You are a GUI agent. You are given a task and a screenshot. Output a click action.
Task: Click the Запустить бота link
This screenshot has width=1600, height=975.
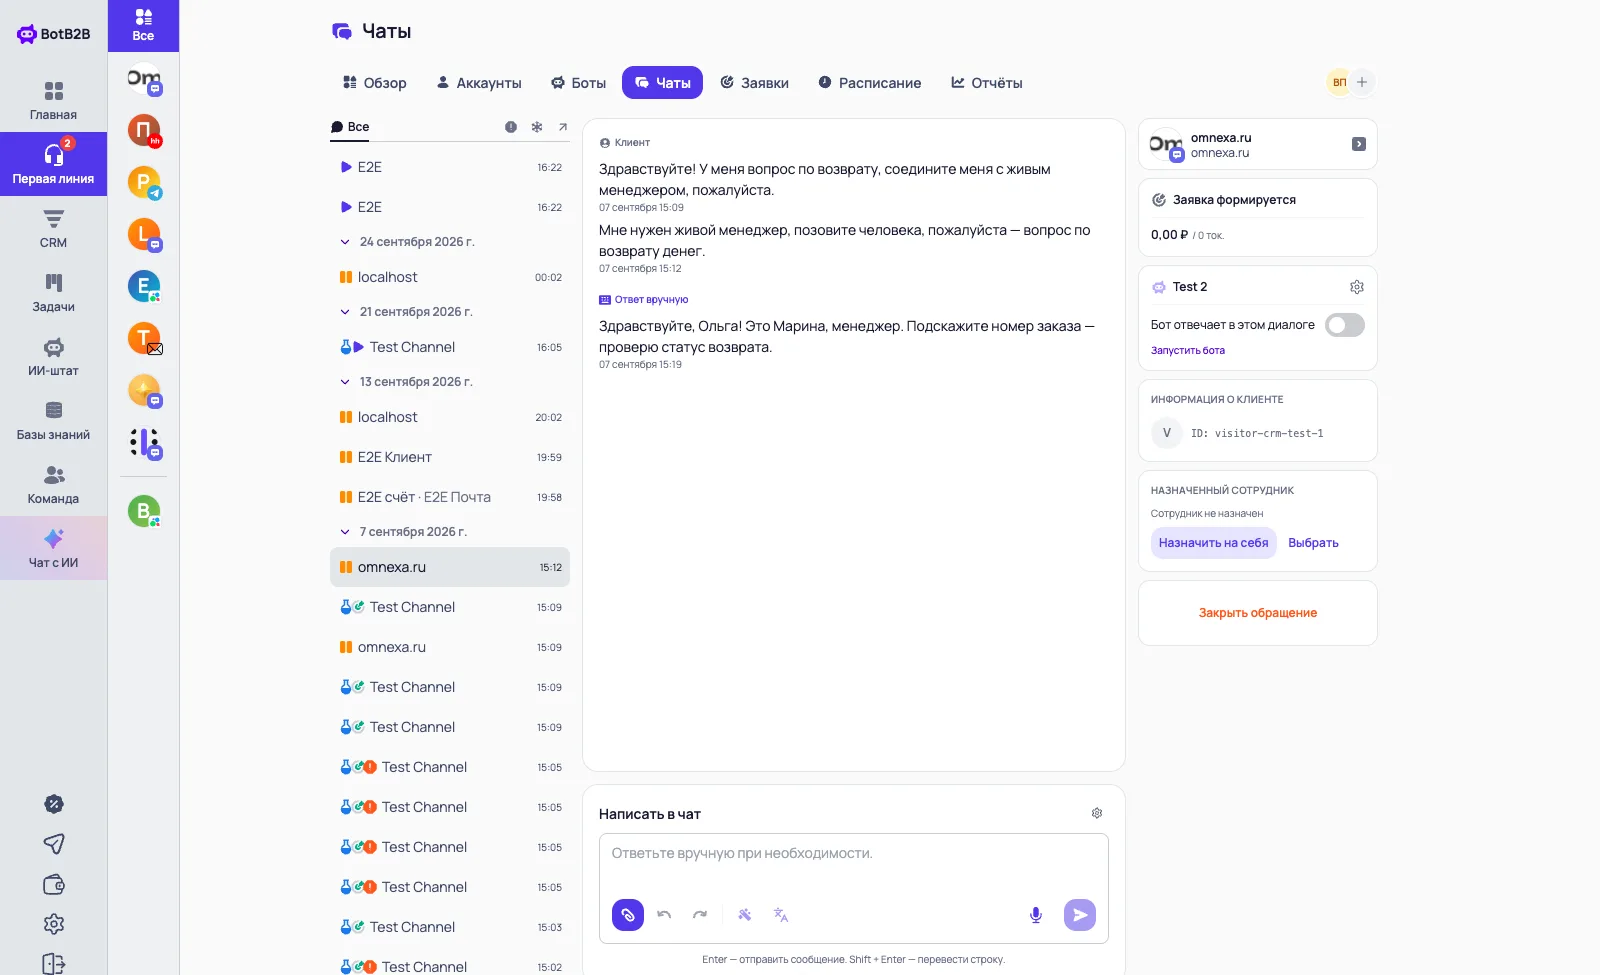pyautogui.click(x=1188, y=351)
